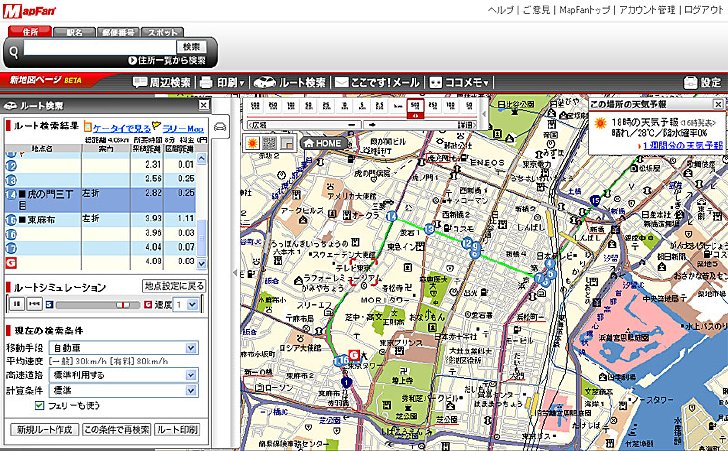This screenshot has height=451, width=728.
Task: Toggle the weather sun icon on the map
Action: point(253,143)
